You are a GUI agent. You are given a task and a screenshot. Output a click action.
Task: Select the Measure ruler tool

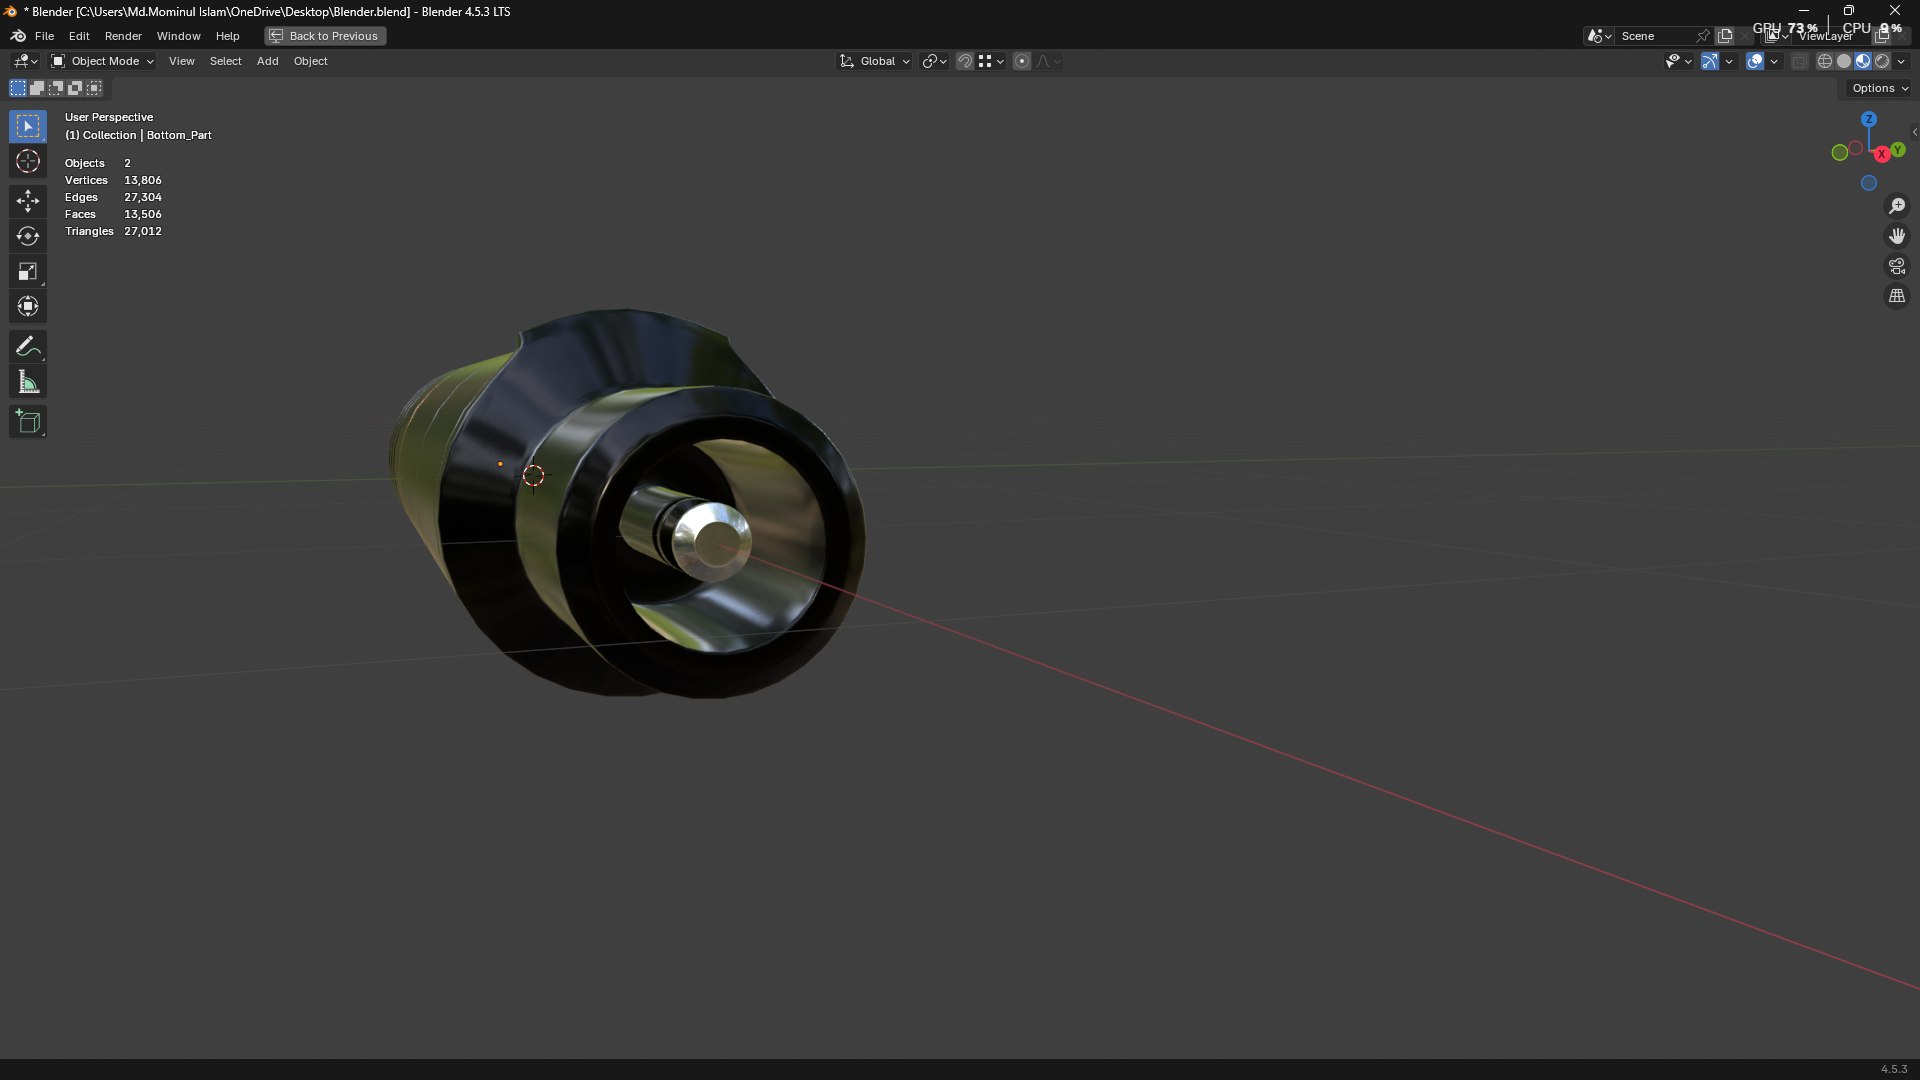[28, 382]
